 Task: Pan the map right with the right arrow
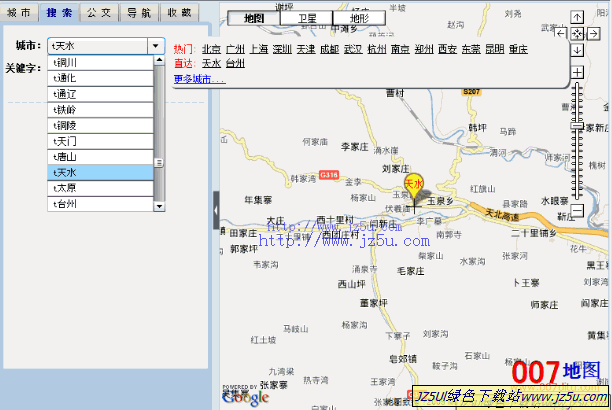coord(594,34)
